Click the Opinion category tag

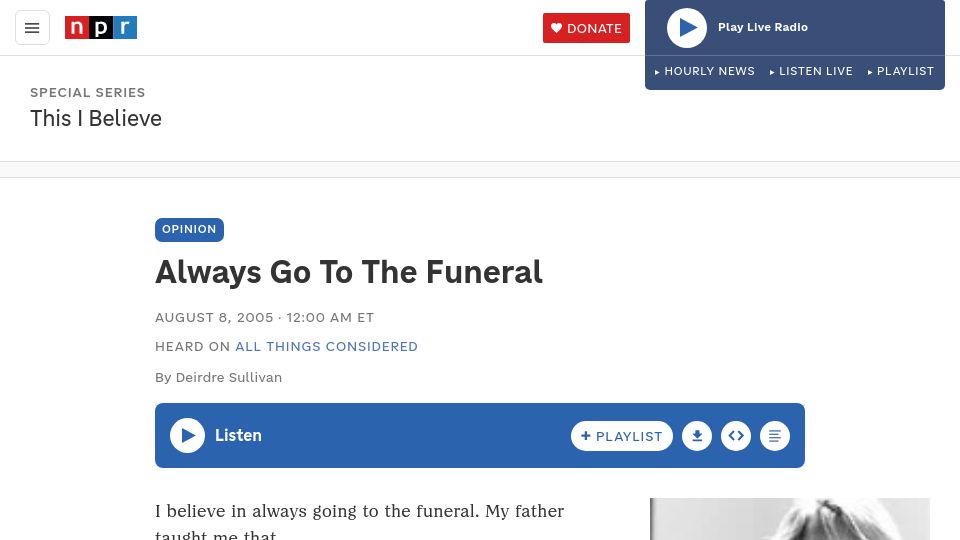click(x=189, y=230)
